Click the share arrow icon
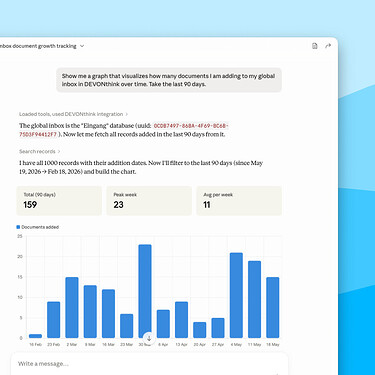The height and width of the screenshot is (375, 375). [x=328, y=46]
